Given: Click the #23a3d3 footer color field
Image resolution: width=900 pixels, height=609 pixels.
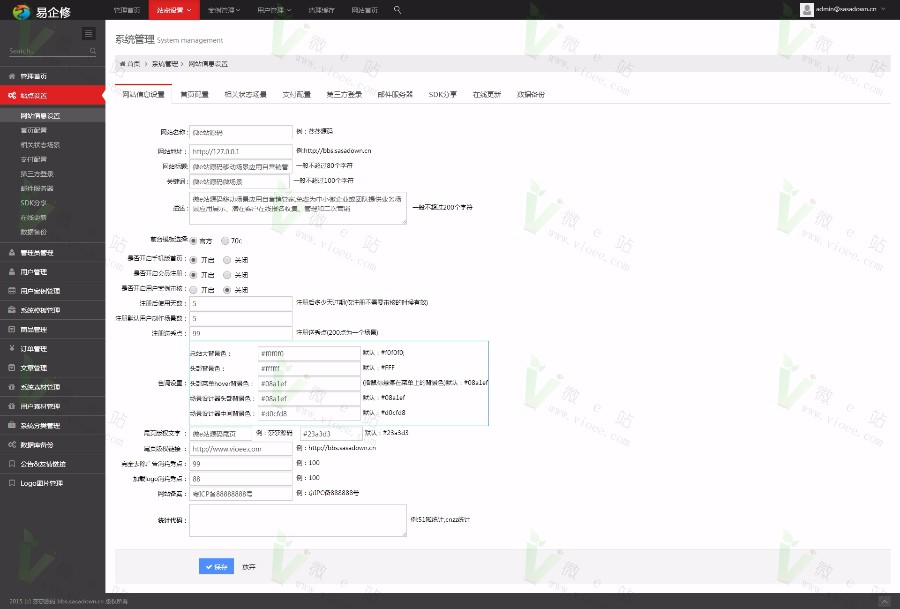Looking at the screenshot, I should tap(331, 434).
